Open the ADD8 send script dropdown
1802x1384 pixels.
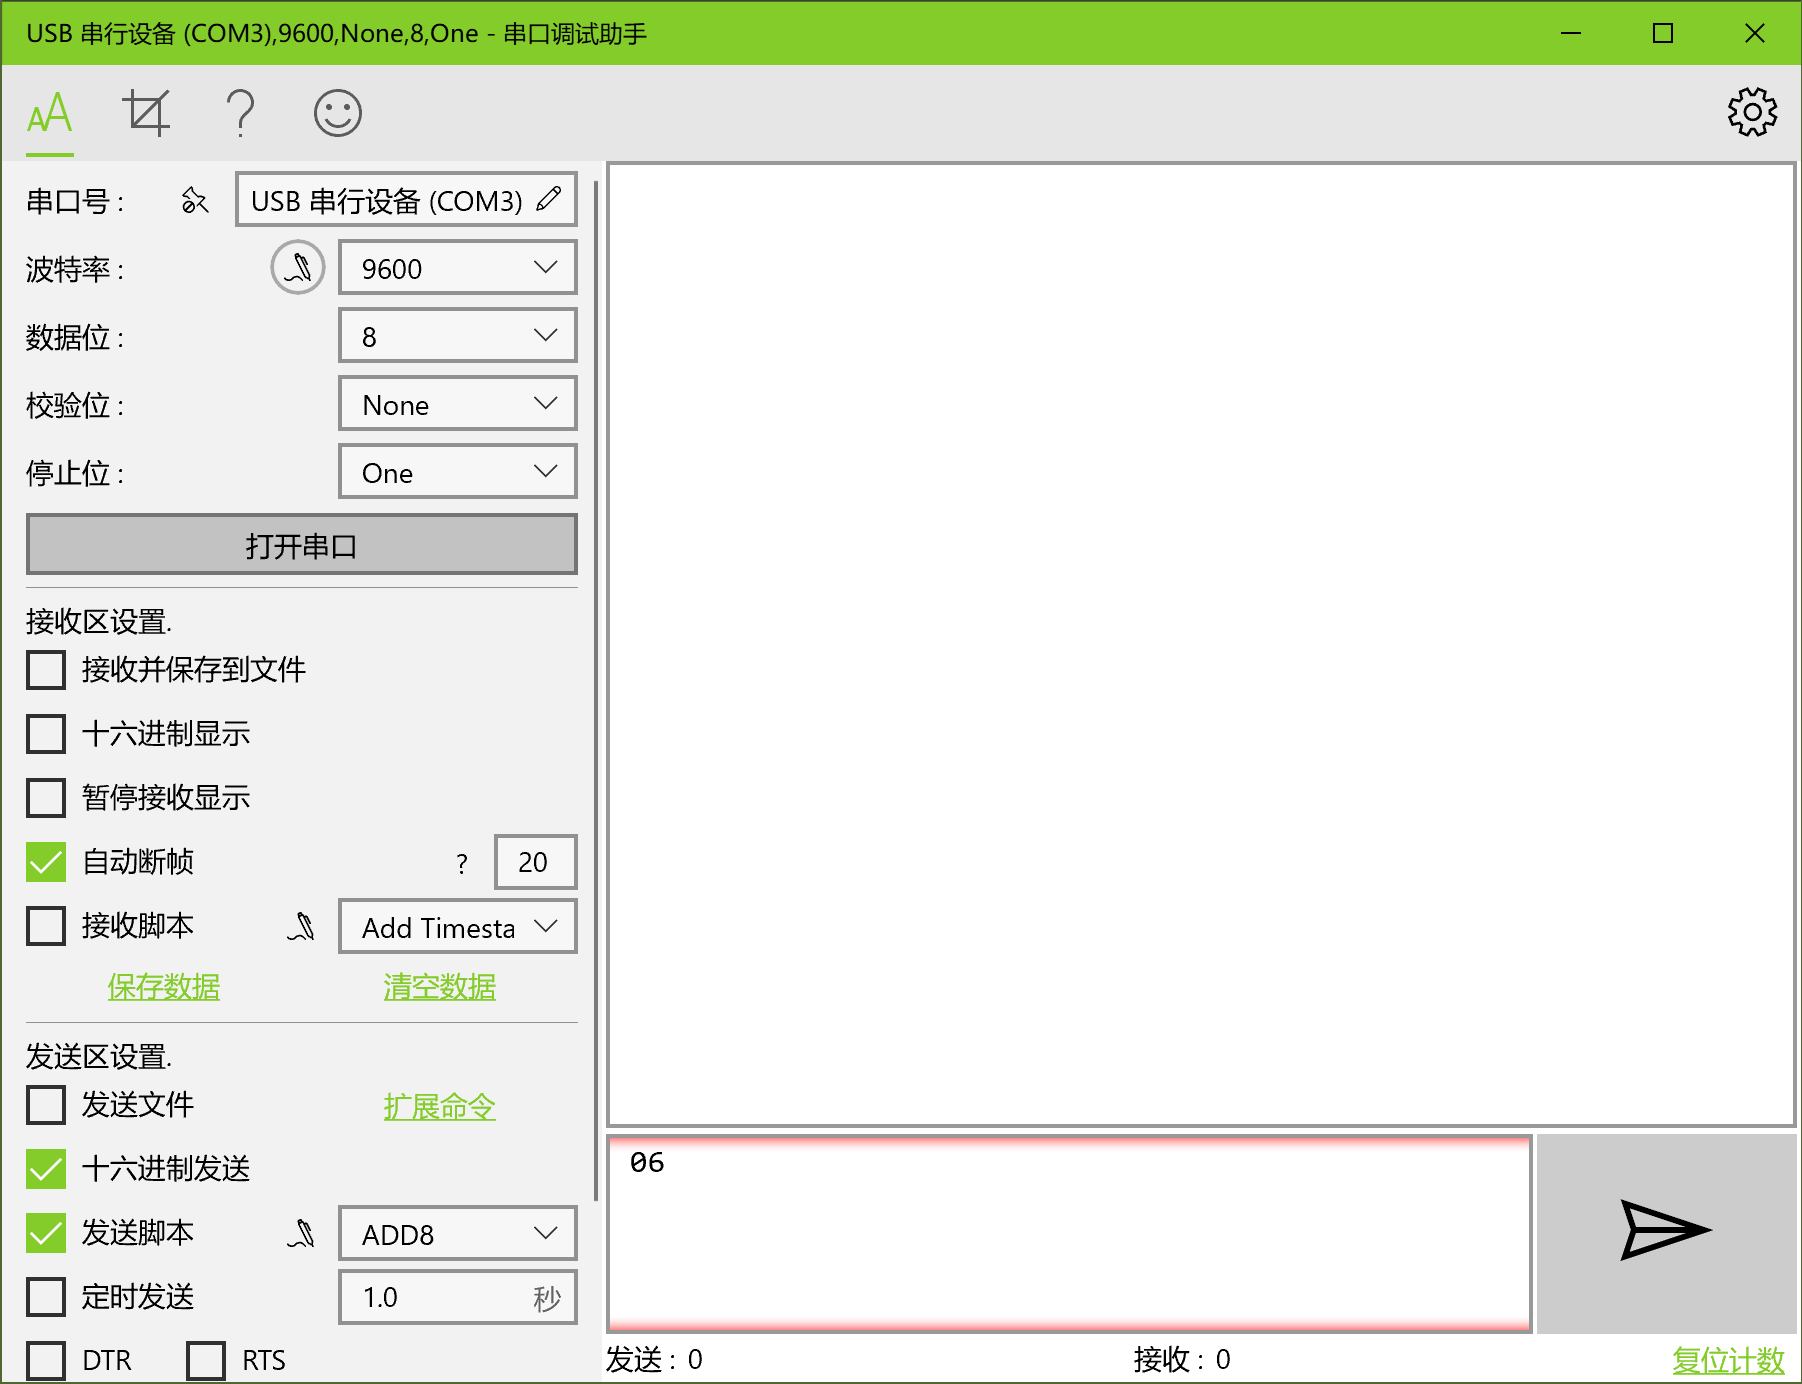click(x=458, y=1234)
